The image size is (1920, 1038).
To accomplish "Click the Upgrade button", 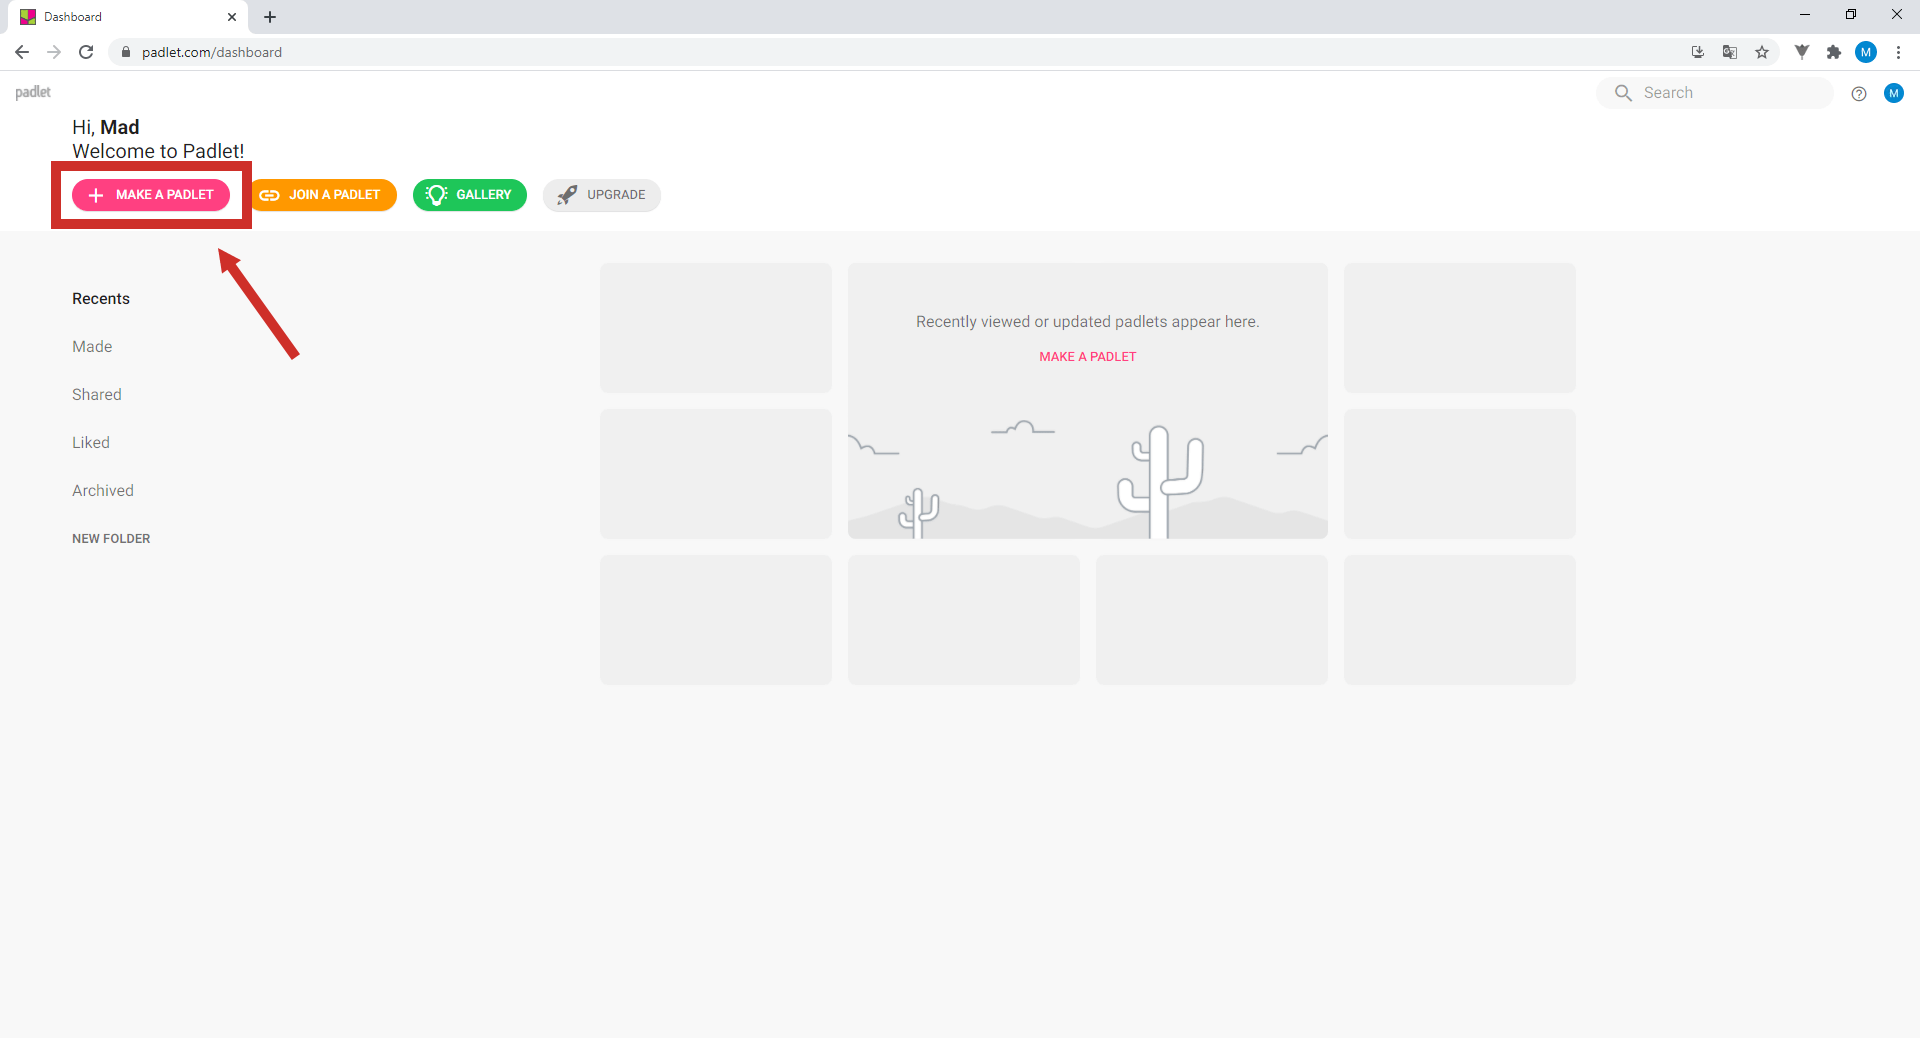I will tap(602, 195).
